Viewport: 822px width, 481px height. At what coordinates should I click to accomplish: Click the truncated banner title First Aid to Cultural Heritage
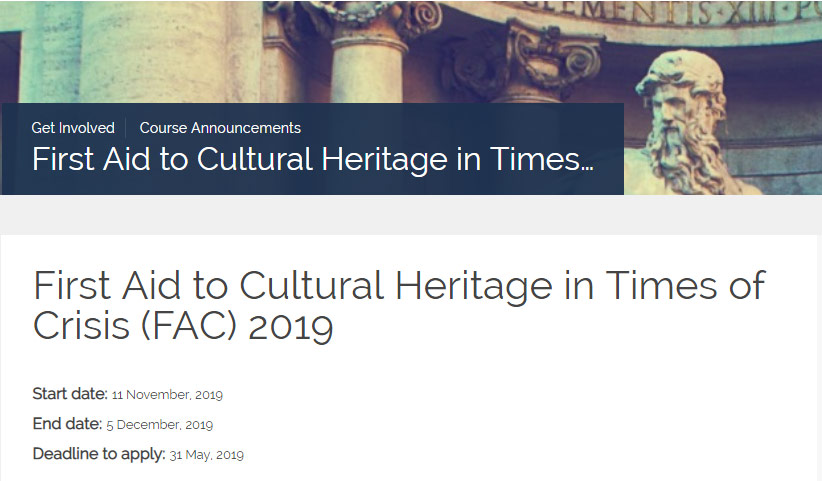pos(312,159)
